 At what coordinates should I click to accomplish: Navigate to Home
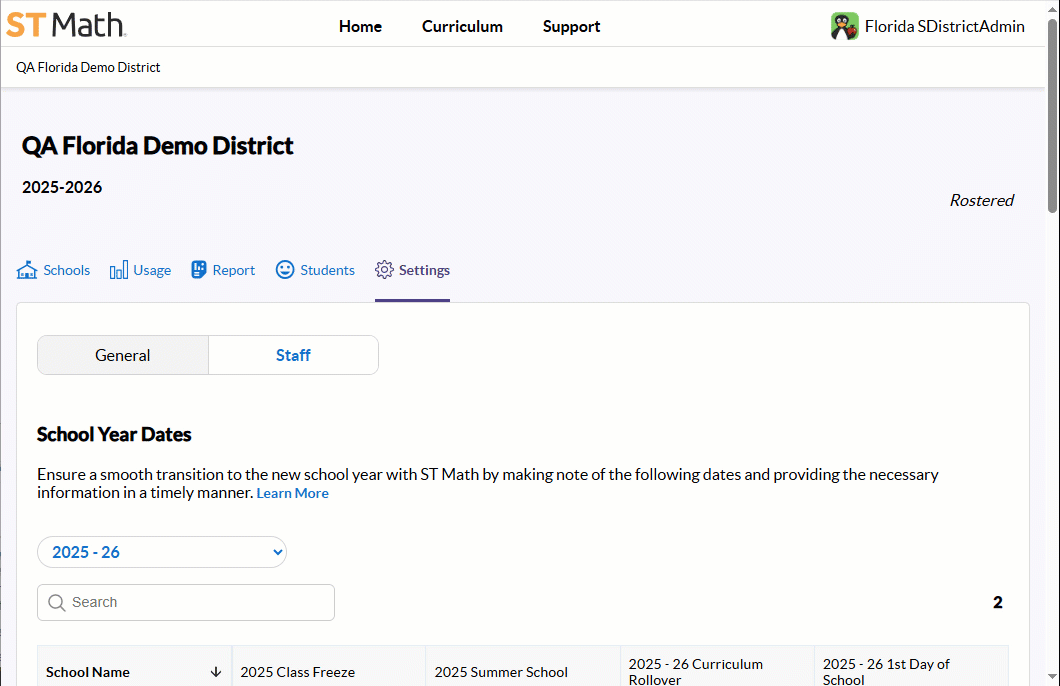point(360,27)
